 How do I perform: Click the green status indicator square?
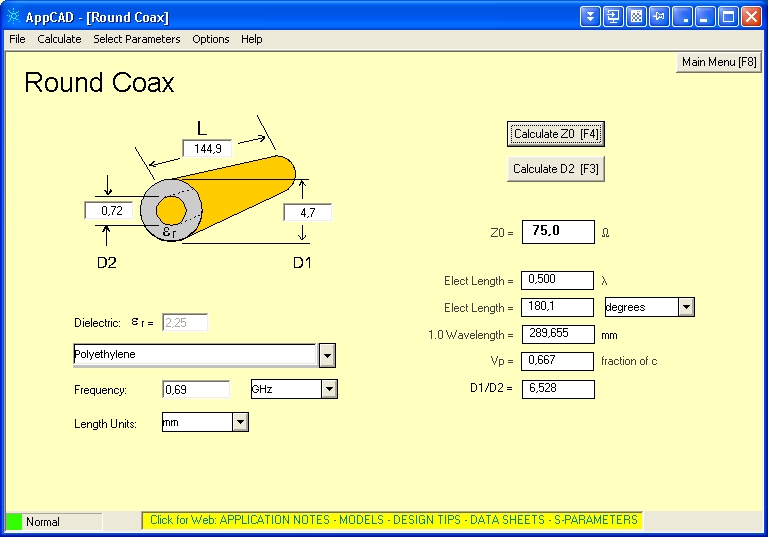coord(14,521)
